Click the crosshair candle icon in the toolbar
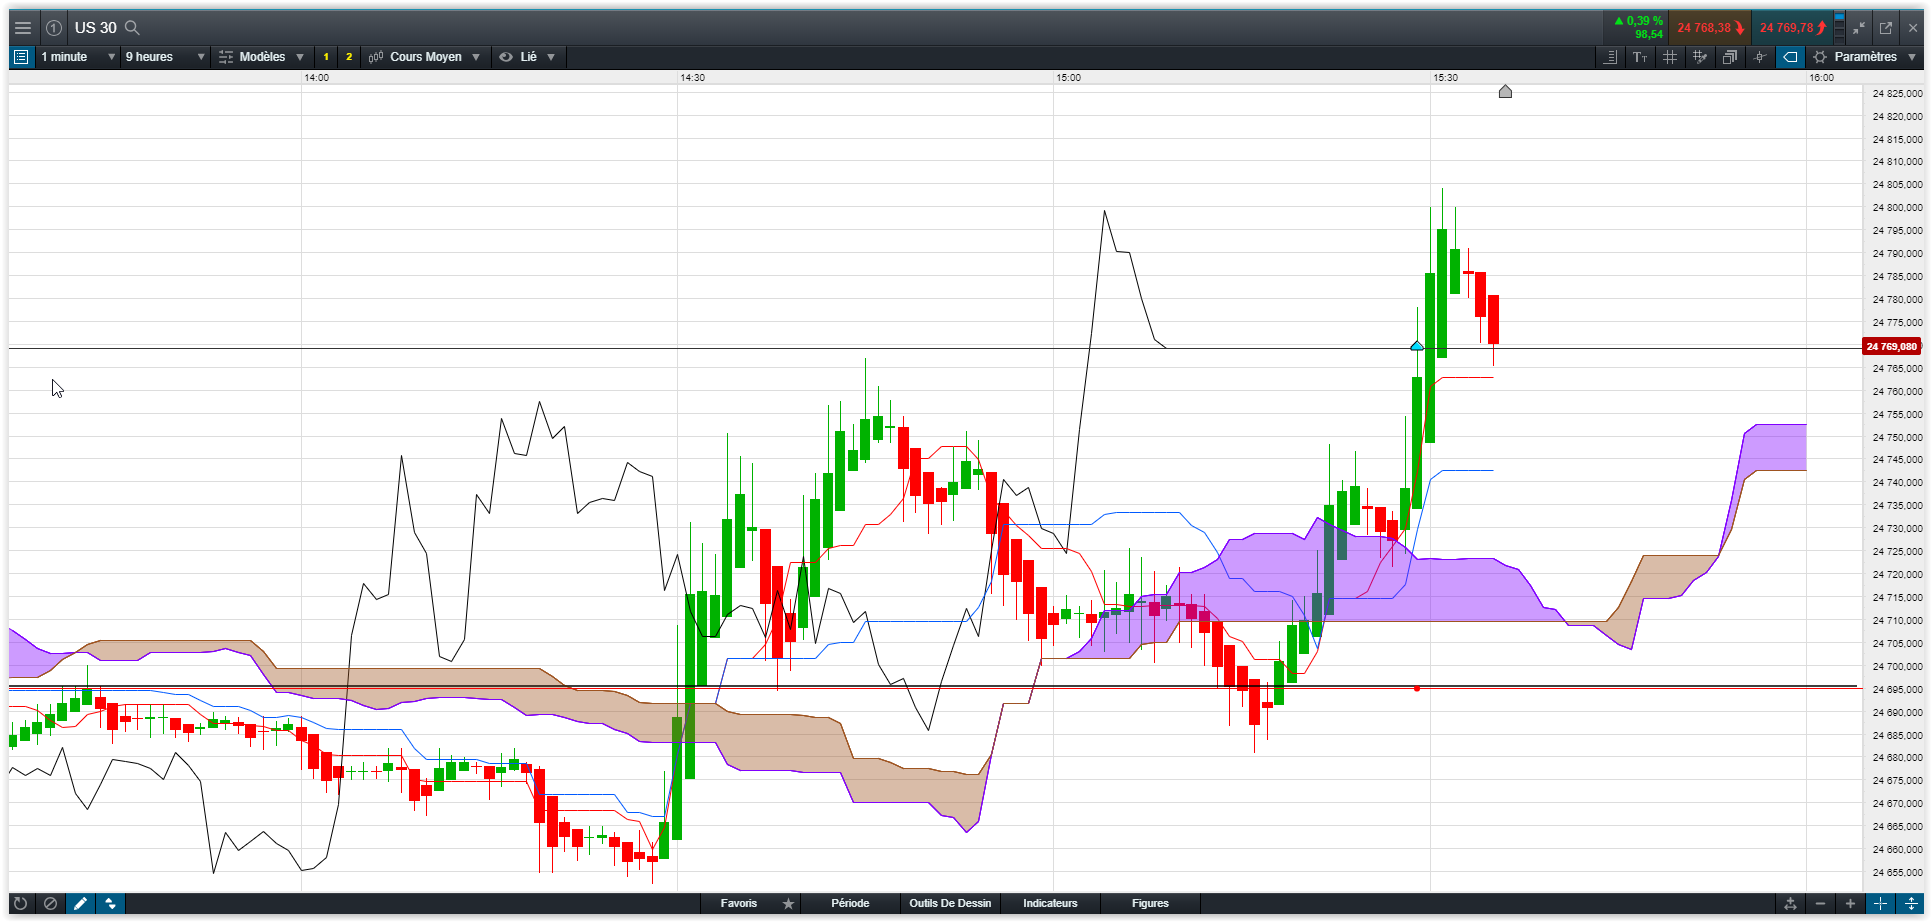Image resolution: width=1932 pixels, height=922 pixels. [1760, 57]
